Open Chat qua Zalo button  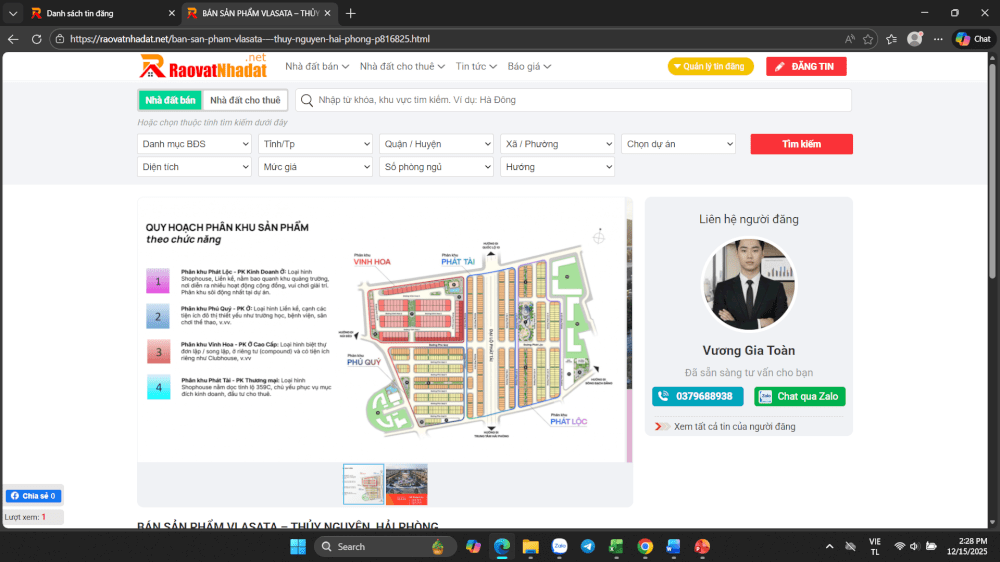[x=798, y=396]
